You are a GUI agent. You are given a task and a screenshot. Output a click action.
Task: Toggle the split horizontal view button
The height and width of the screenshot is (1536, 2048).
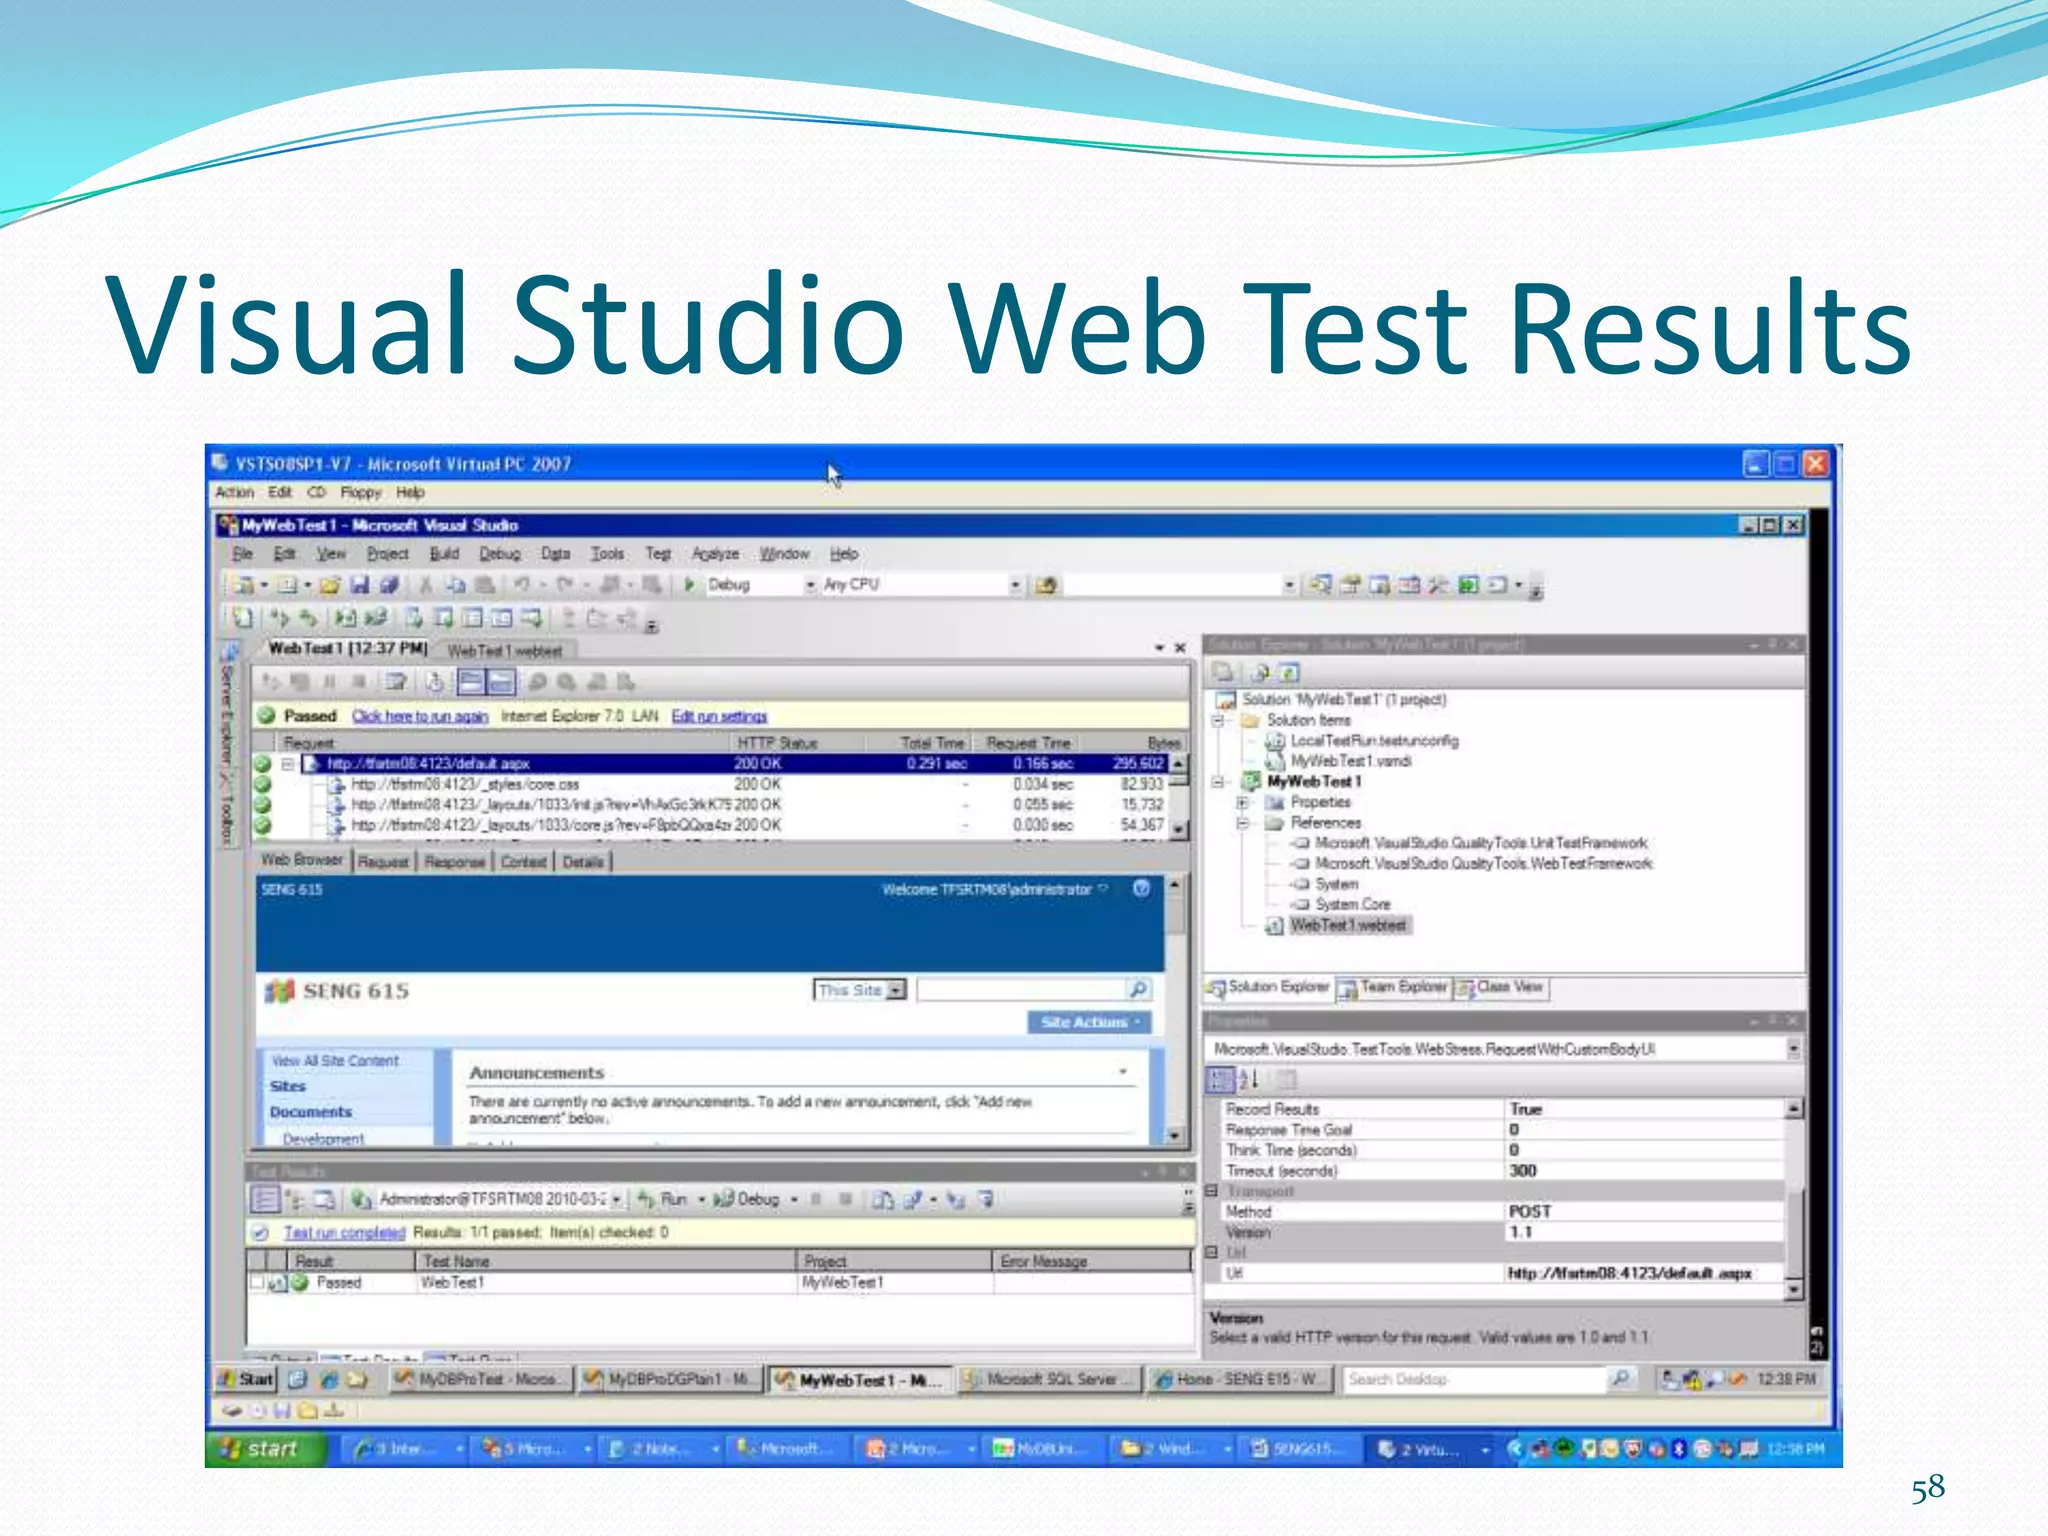tap(470, 682)
